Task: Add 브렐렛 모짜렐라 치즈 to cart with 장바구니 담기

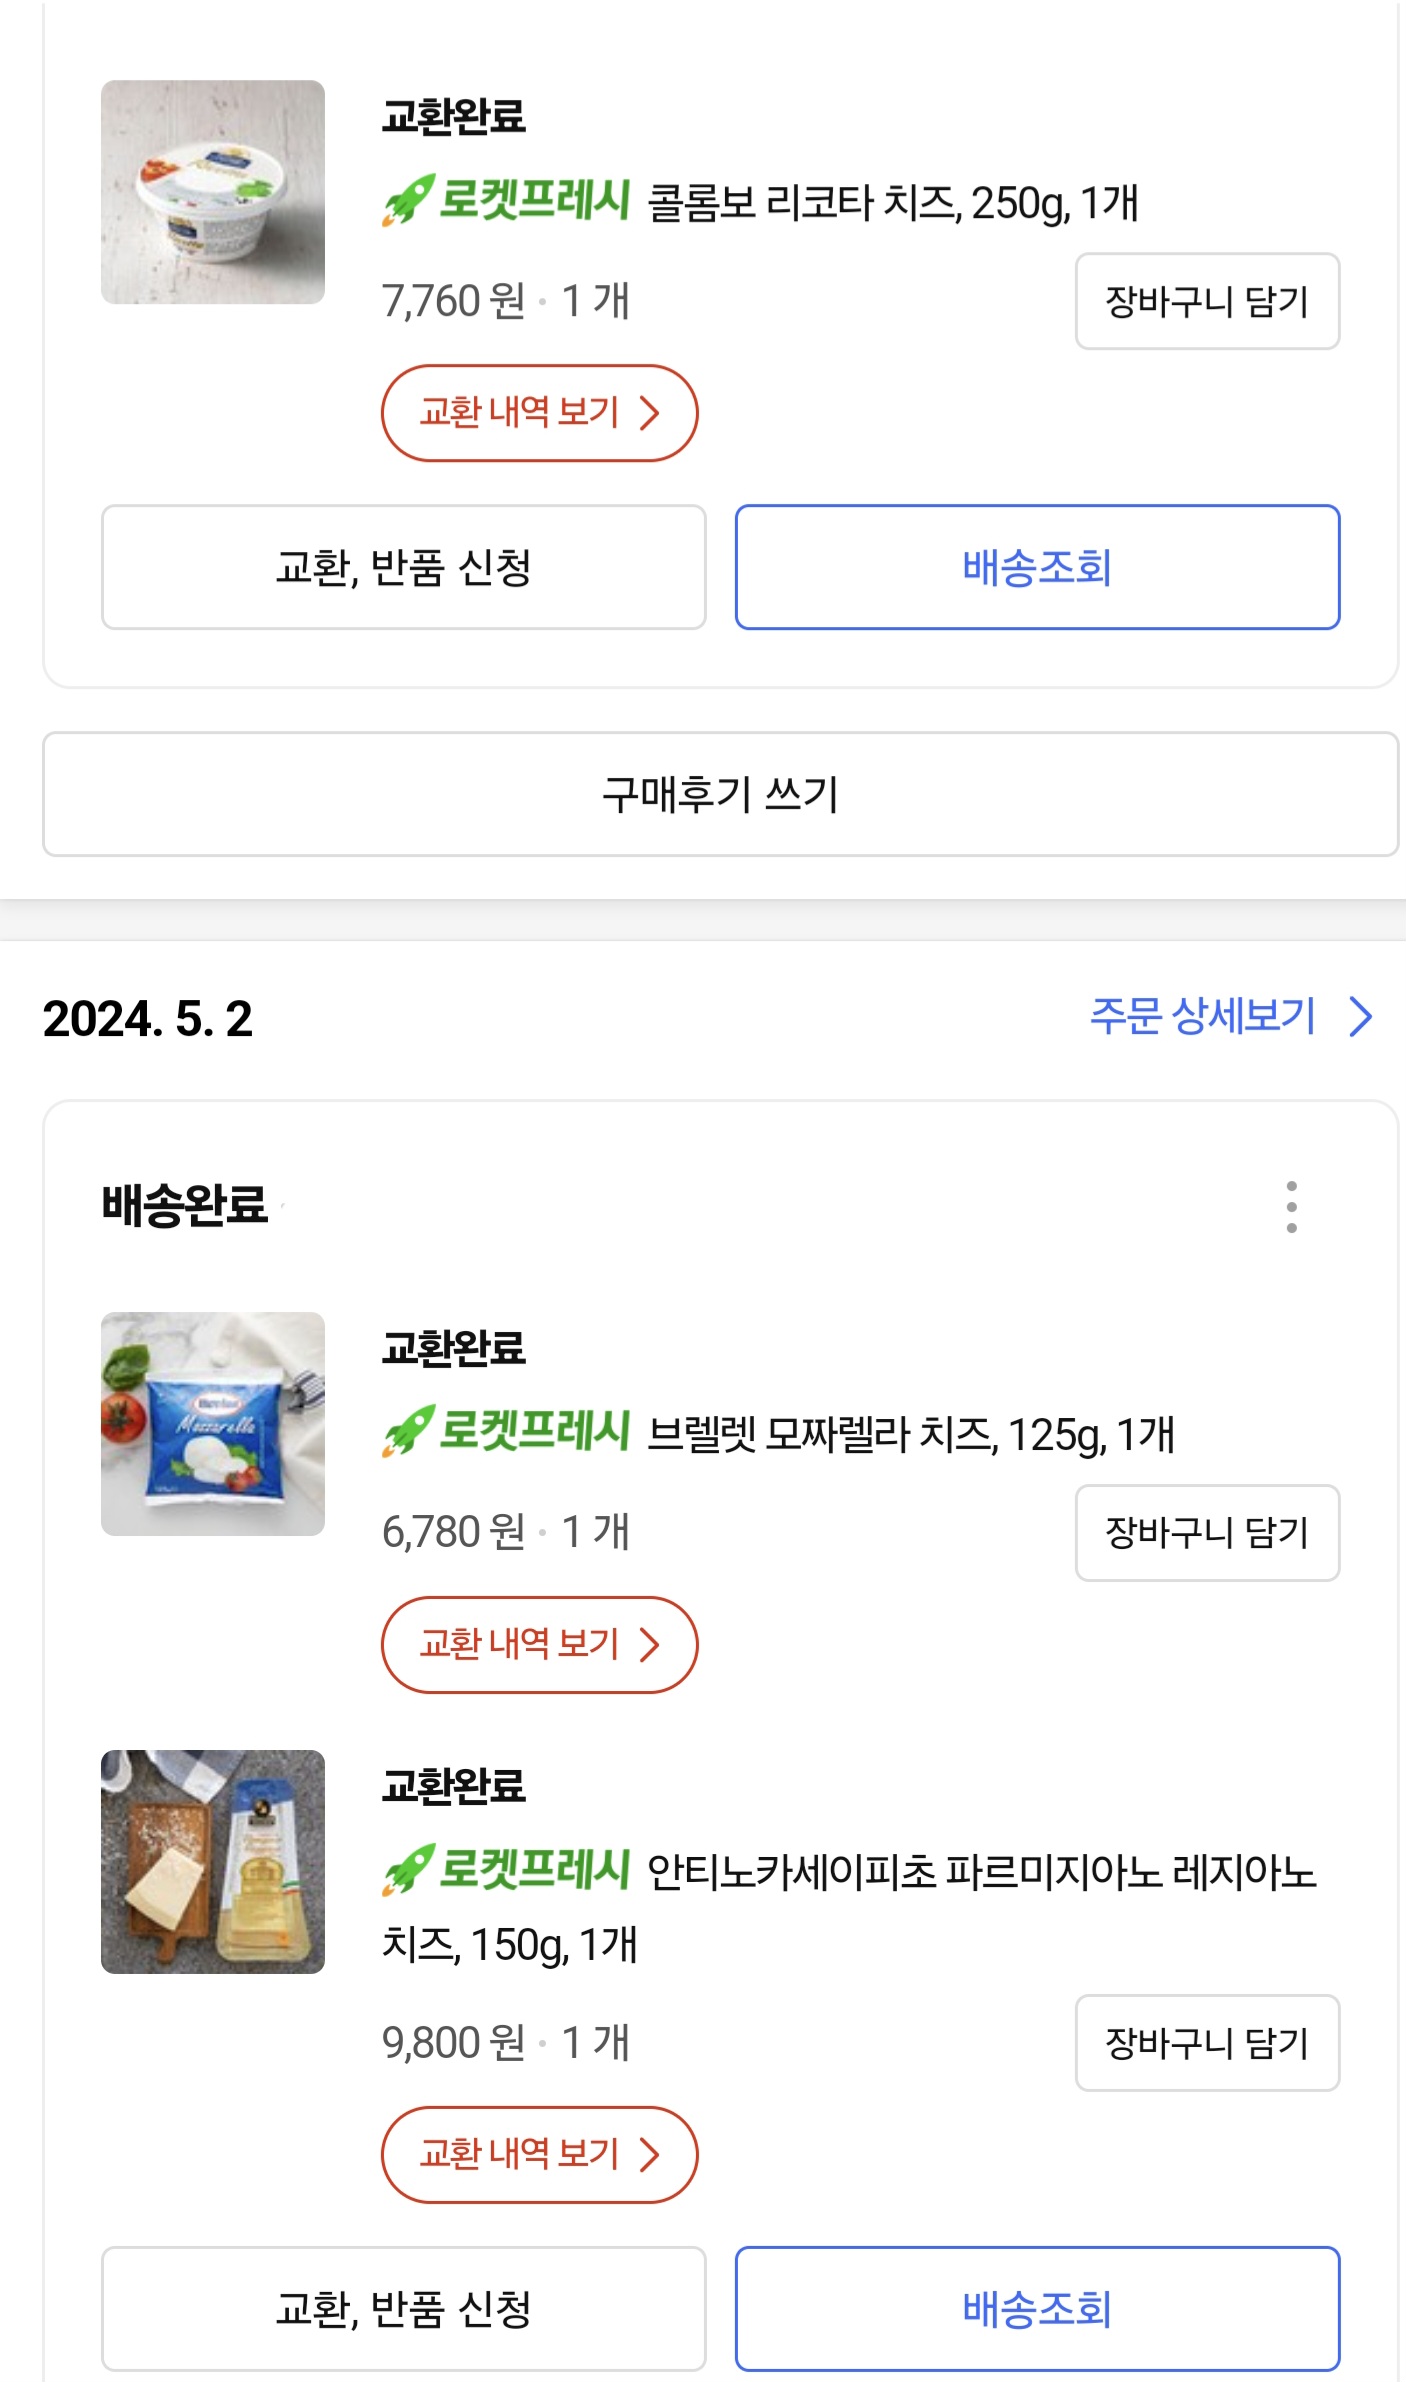Action: tap(1207, 1532)
